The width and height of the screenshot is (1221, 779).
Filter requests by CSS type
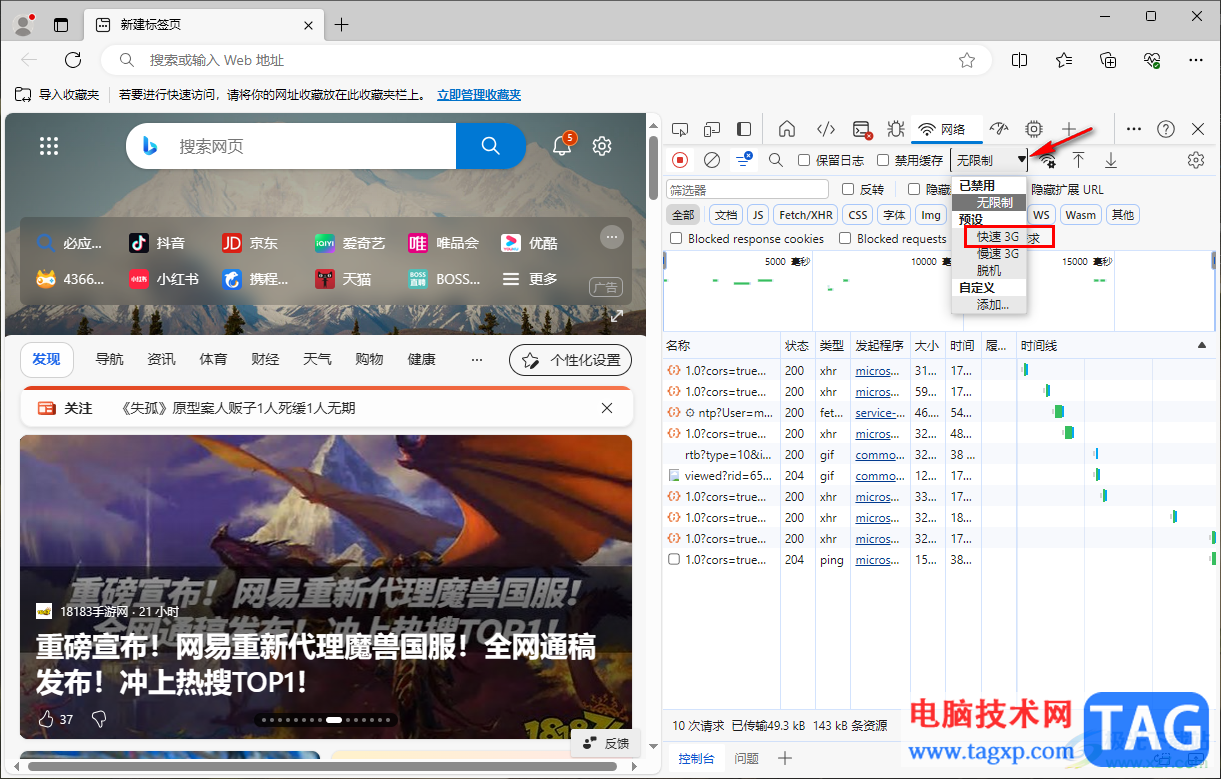click(858, 215)
